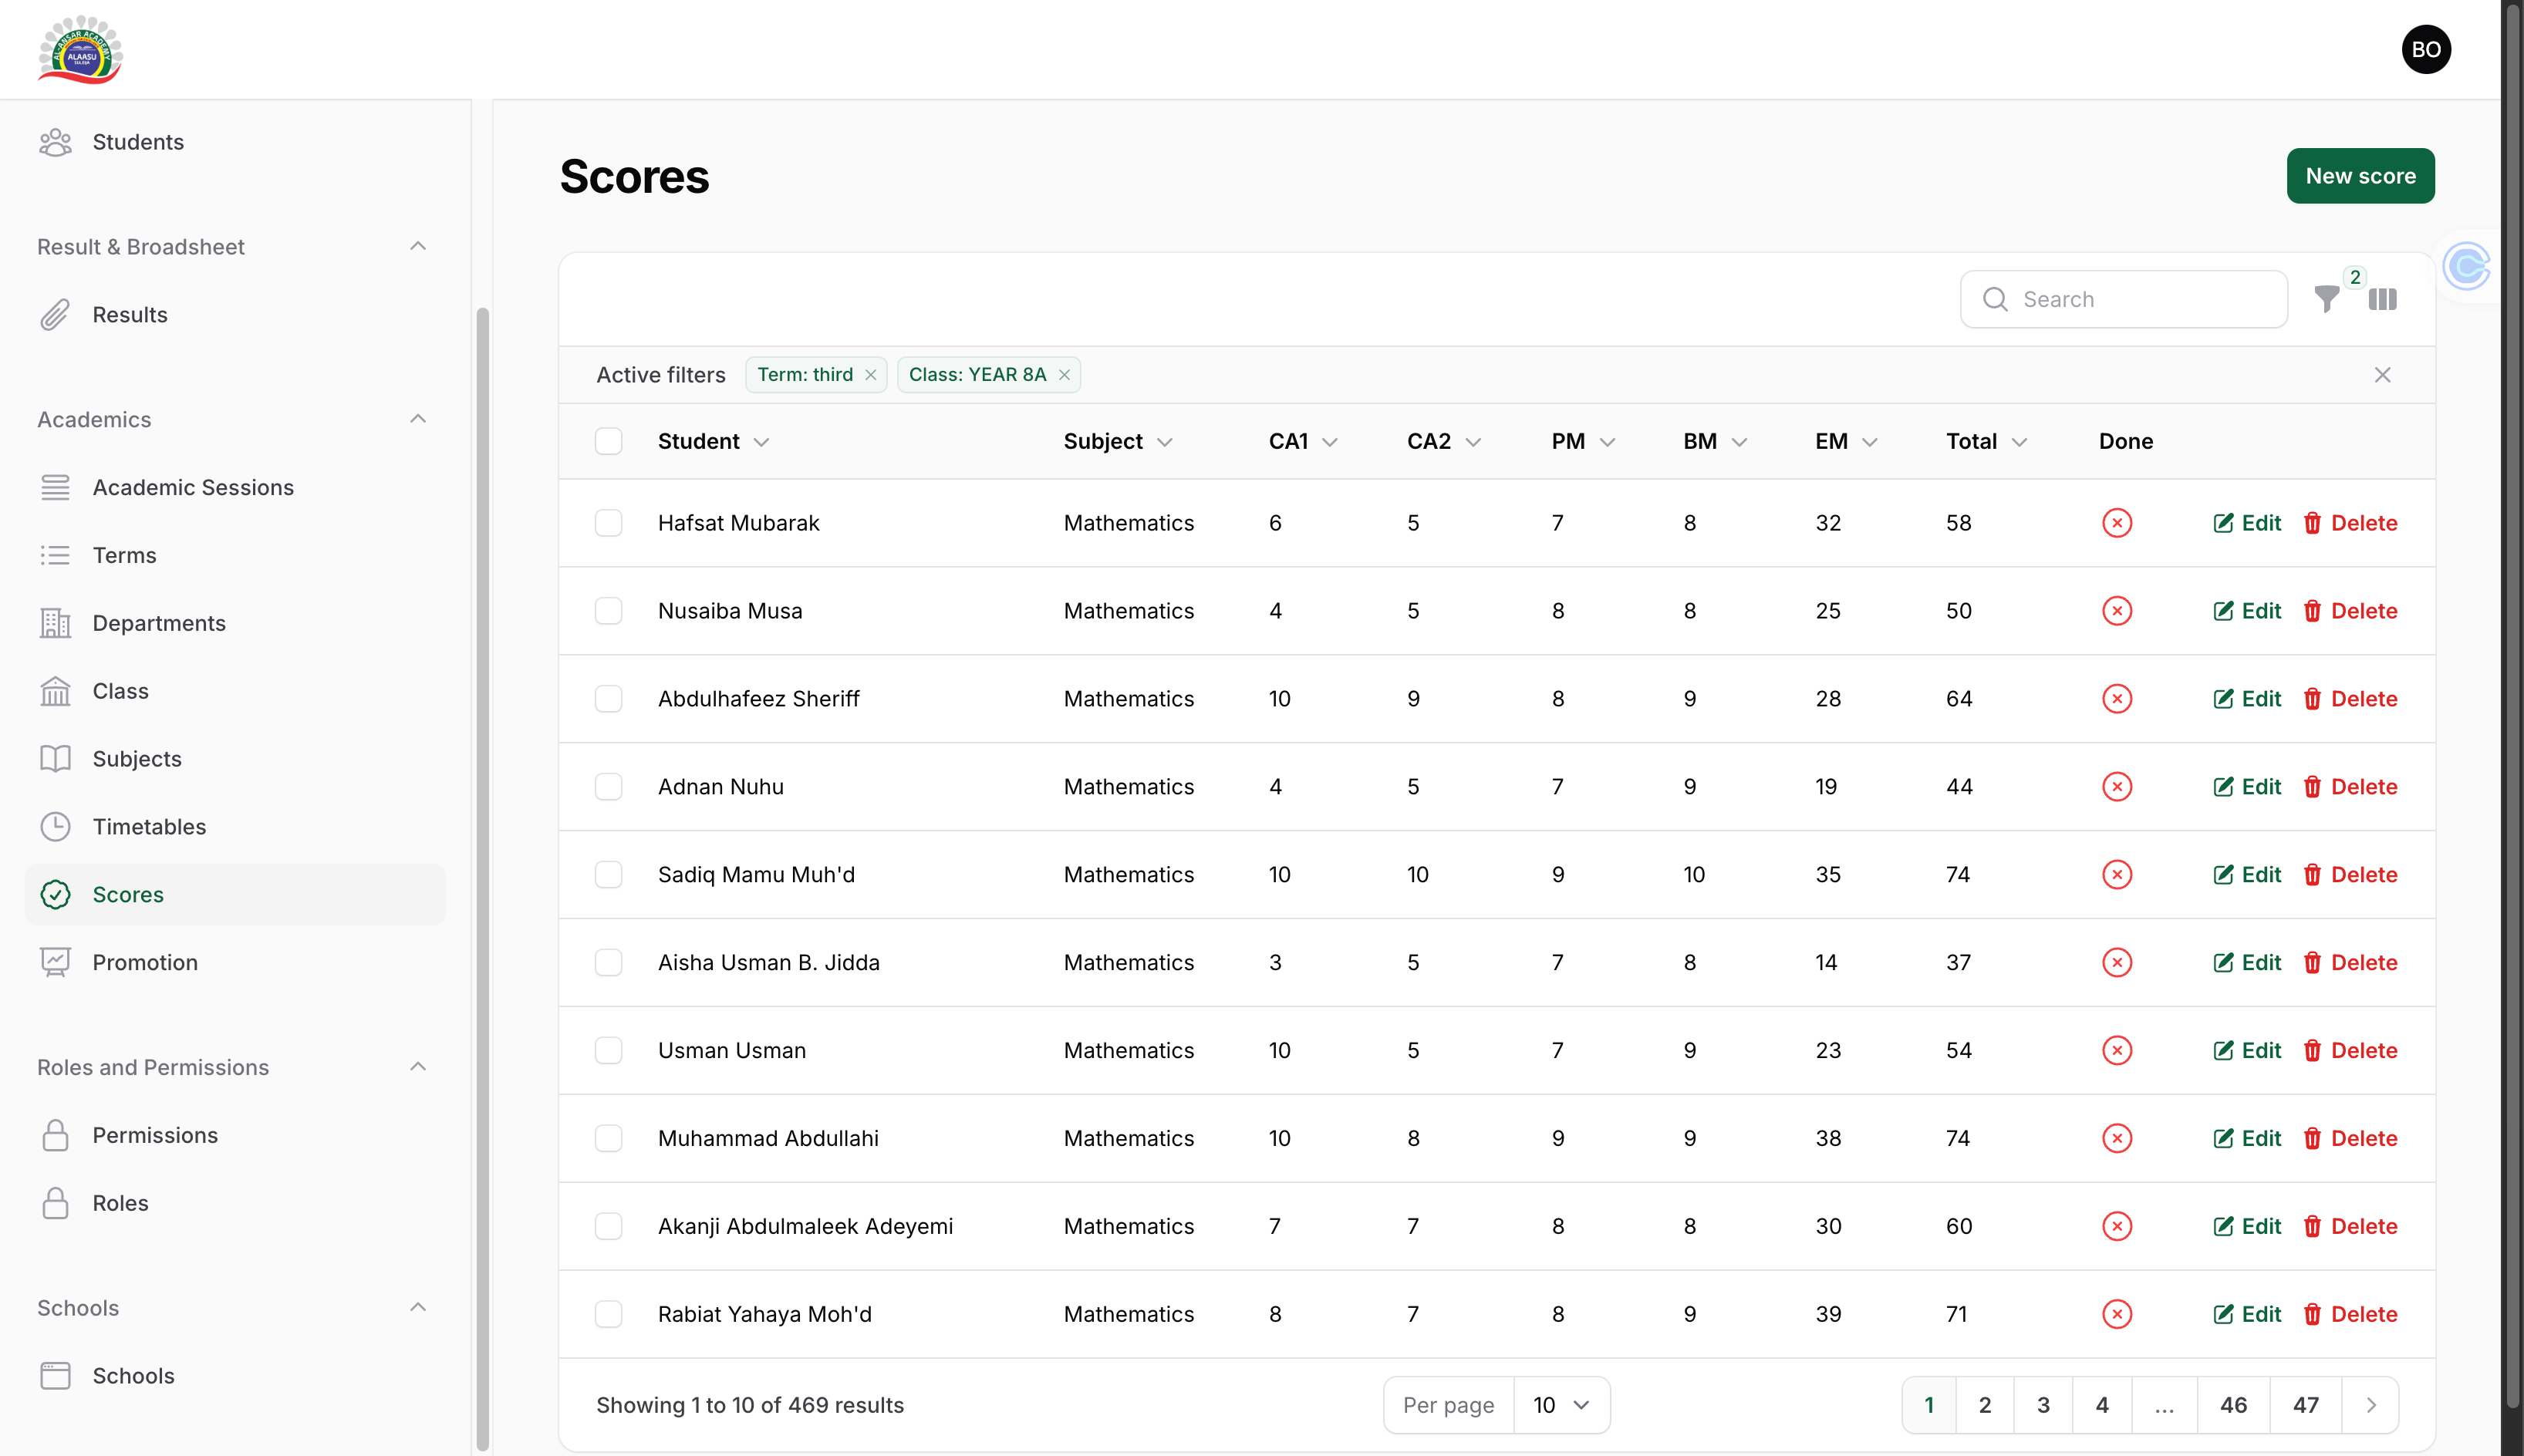Click the Roles lock icon

[x=55, y=1203]
